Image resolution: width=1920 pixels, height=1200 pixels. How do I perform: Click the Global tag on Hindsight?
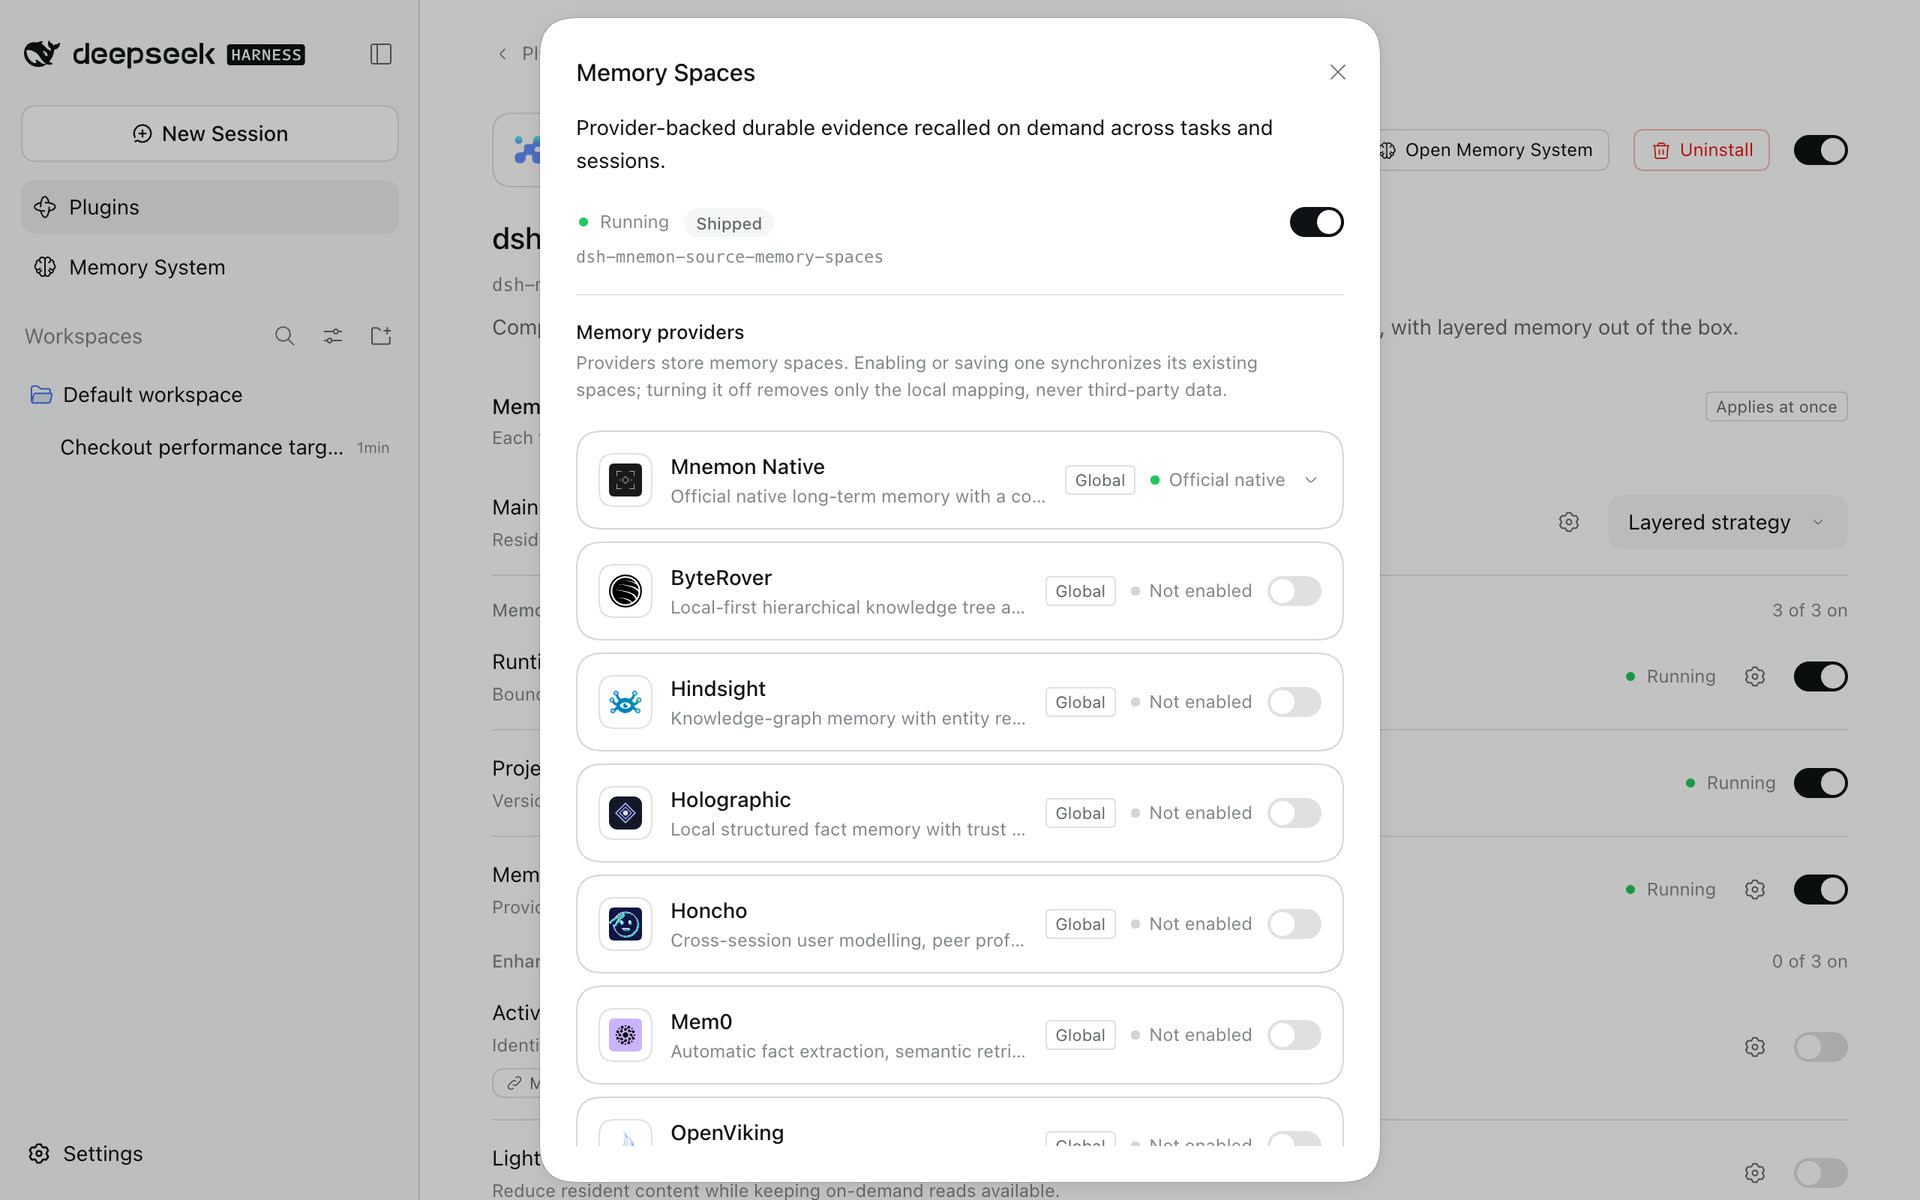1080,702
